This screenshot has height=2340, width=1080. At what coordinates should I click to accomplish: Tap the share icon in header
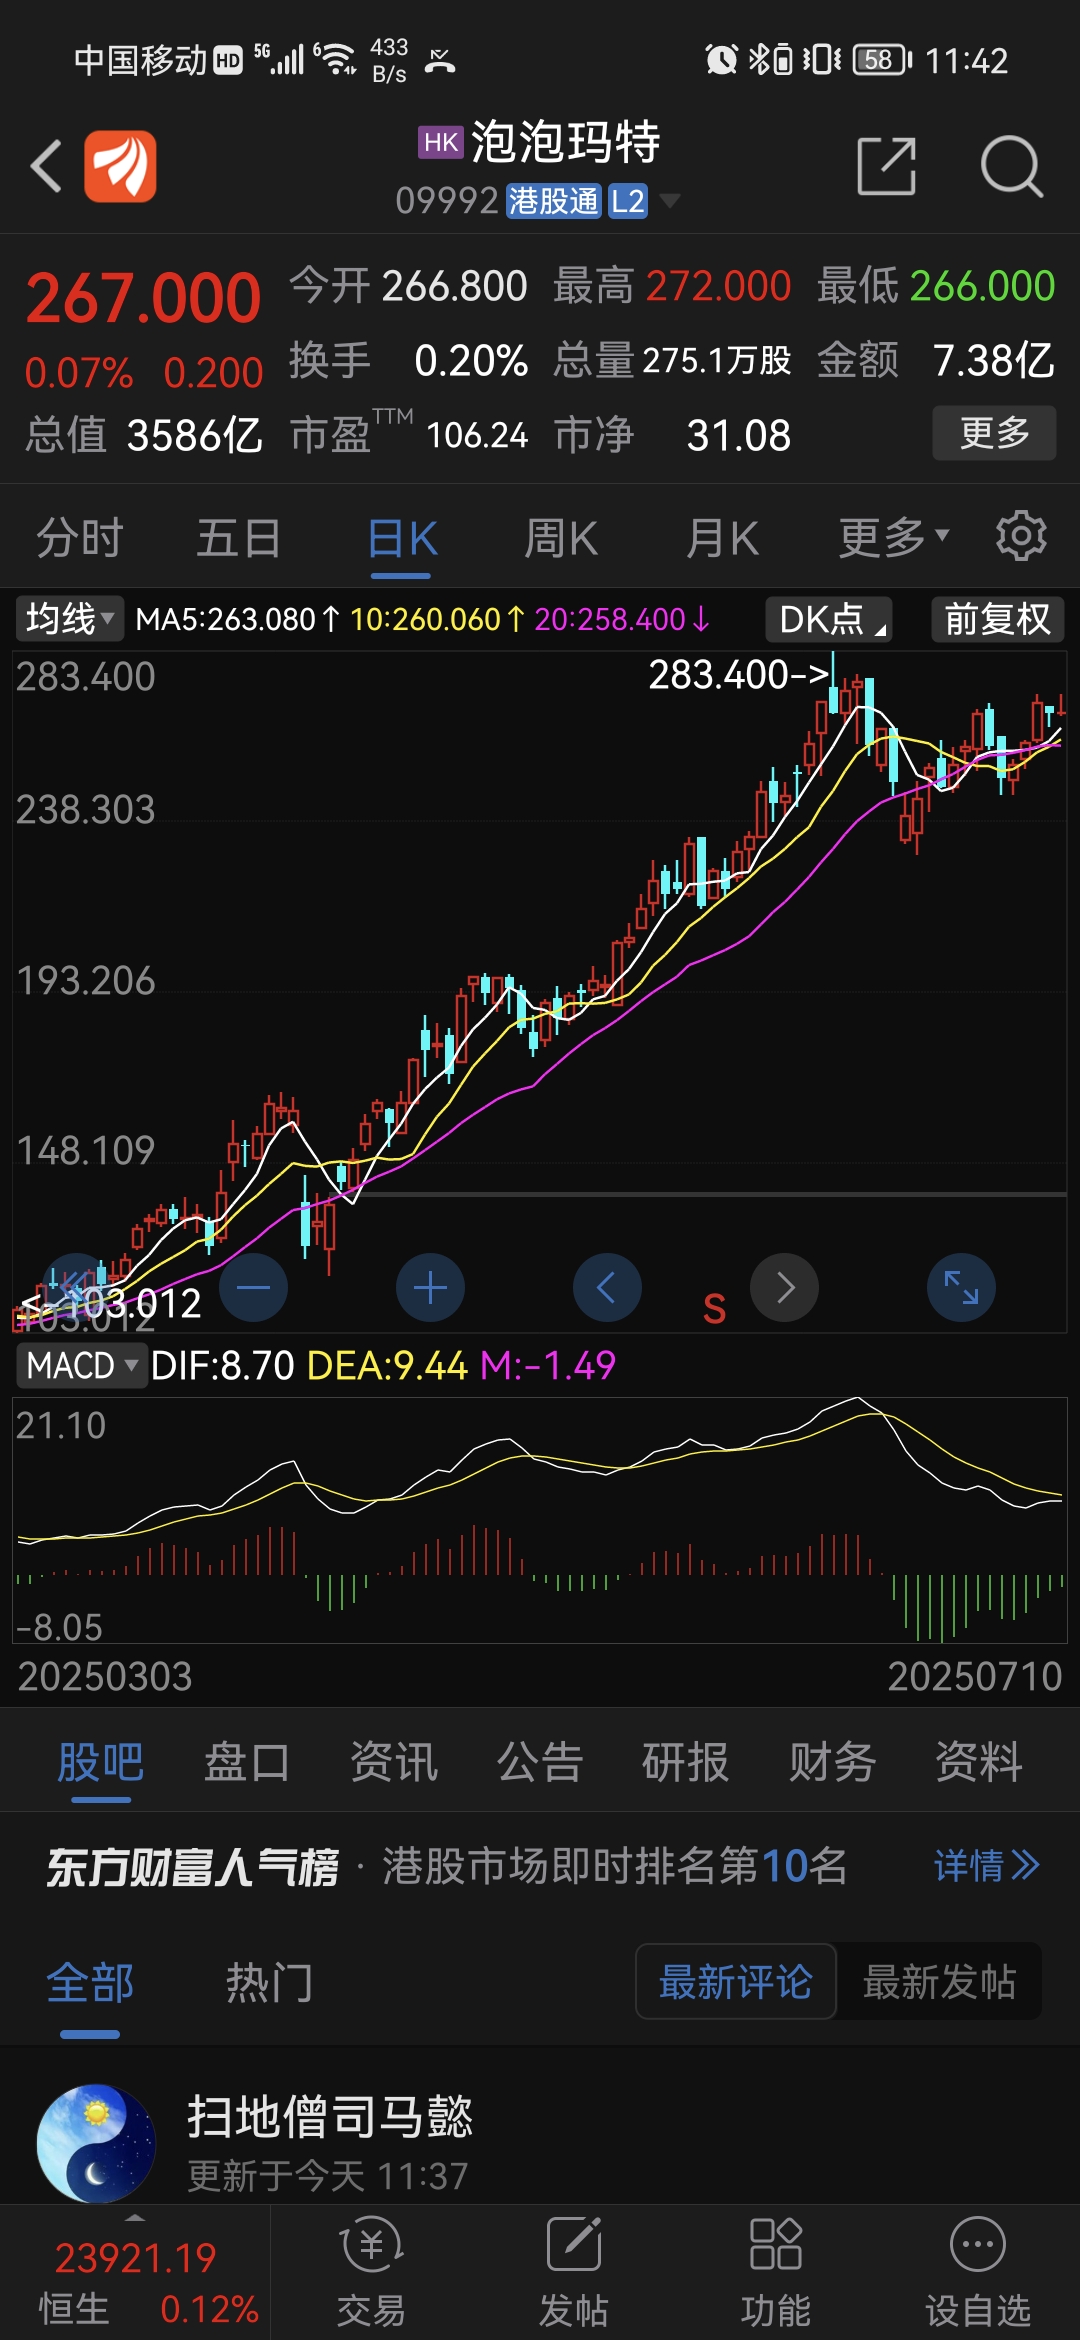[x=887, y=165]
